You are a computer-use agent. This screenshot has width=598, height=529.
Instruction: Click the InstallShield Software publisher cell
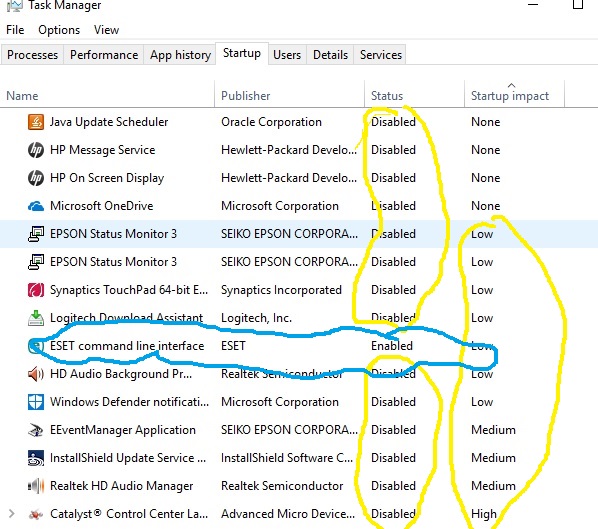[287, 458]
